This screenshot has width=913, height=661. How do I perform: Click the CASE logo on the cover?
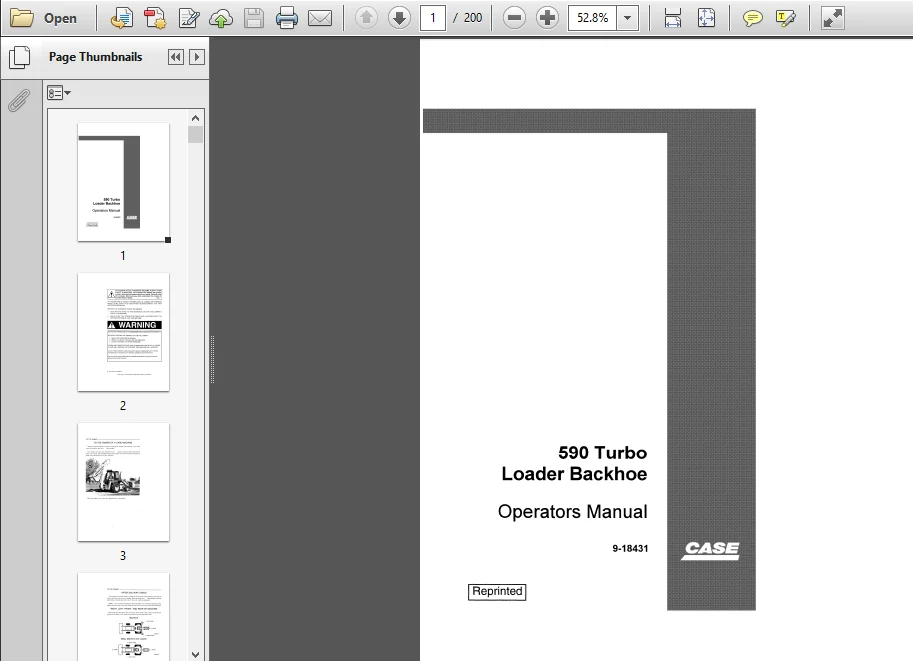click(x=711, y=550)
